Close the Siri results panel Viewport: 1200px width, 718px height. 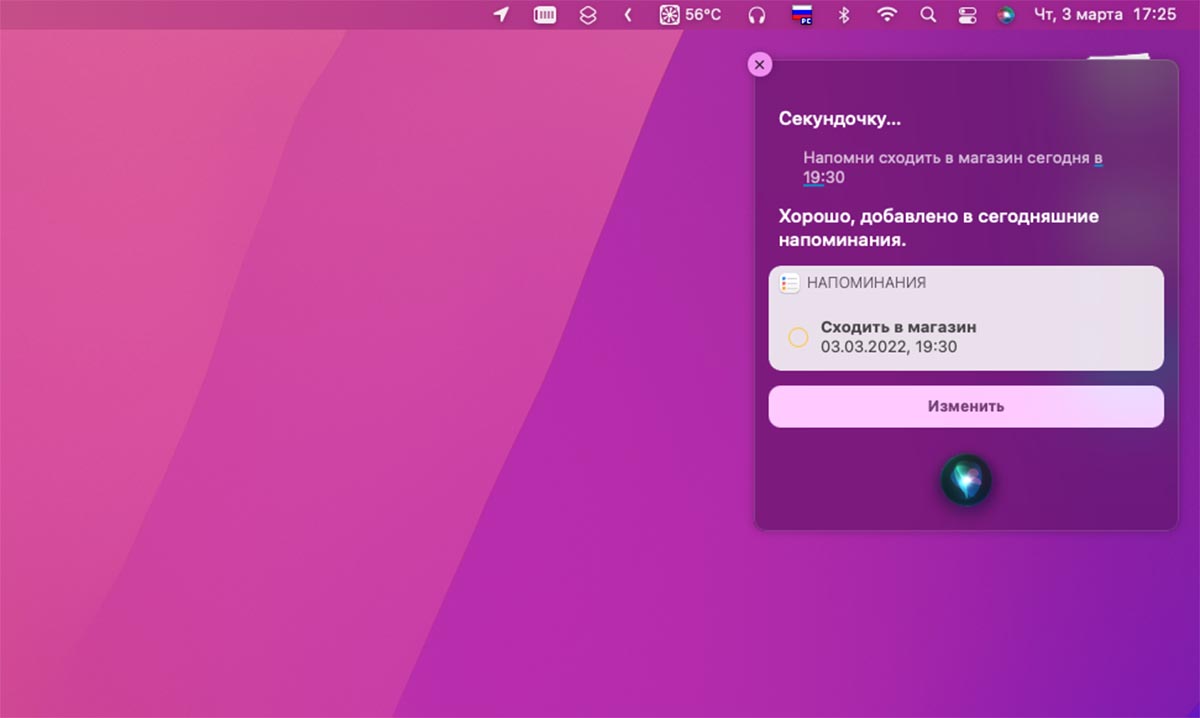(760, 64)
